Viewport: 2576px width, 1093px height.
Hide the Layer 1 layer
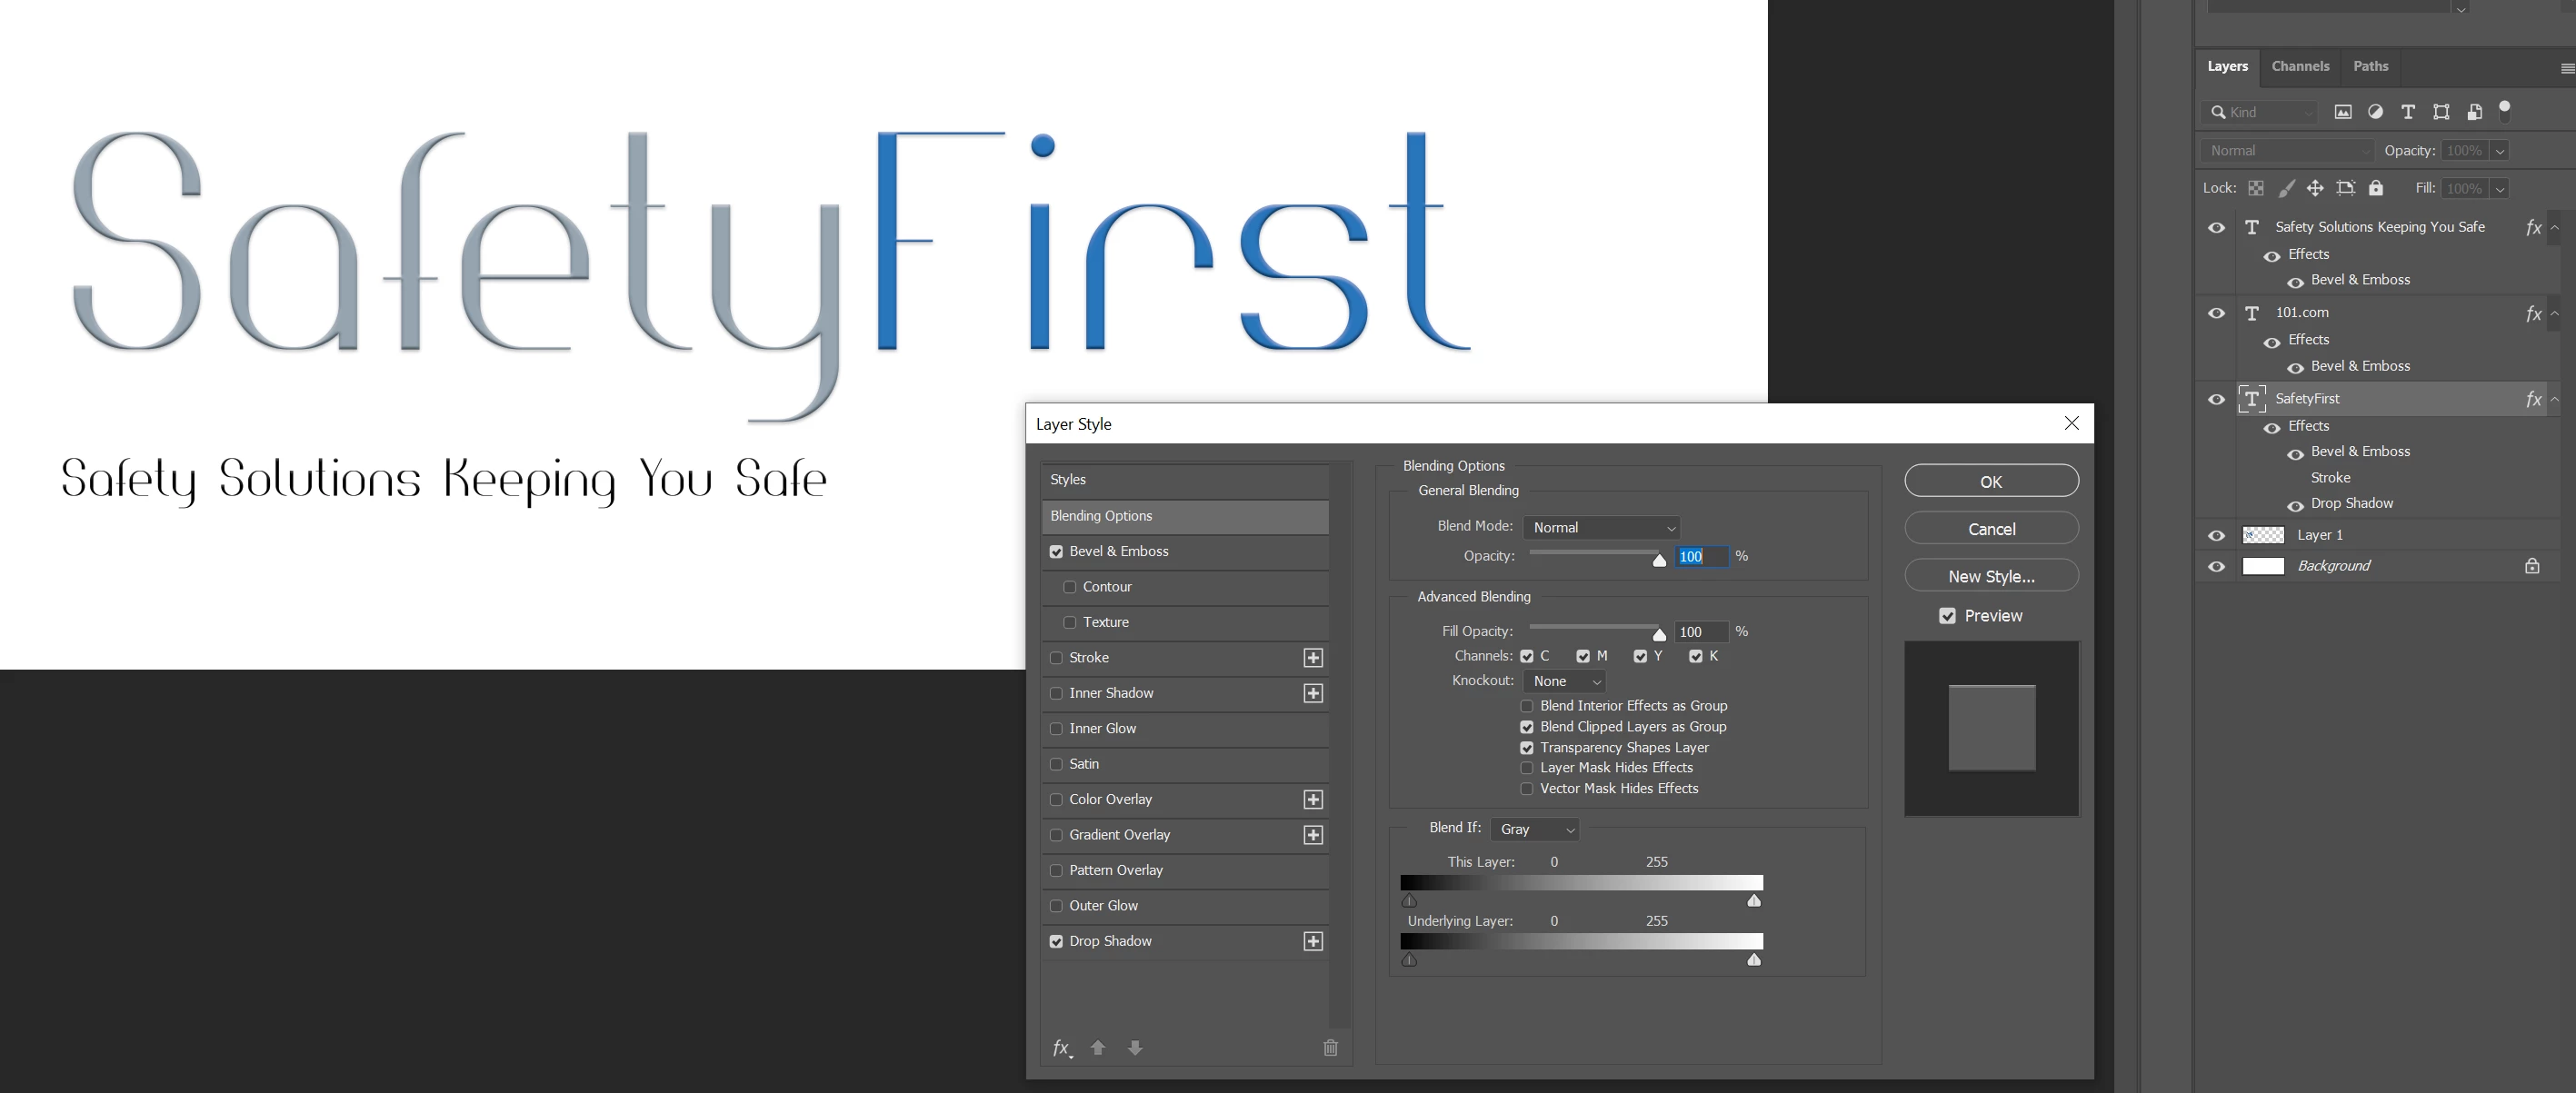[x=2216, y=536]
